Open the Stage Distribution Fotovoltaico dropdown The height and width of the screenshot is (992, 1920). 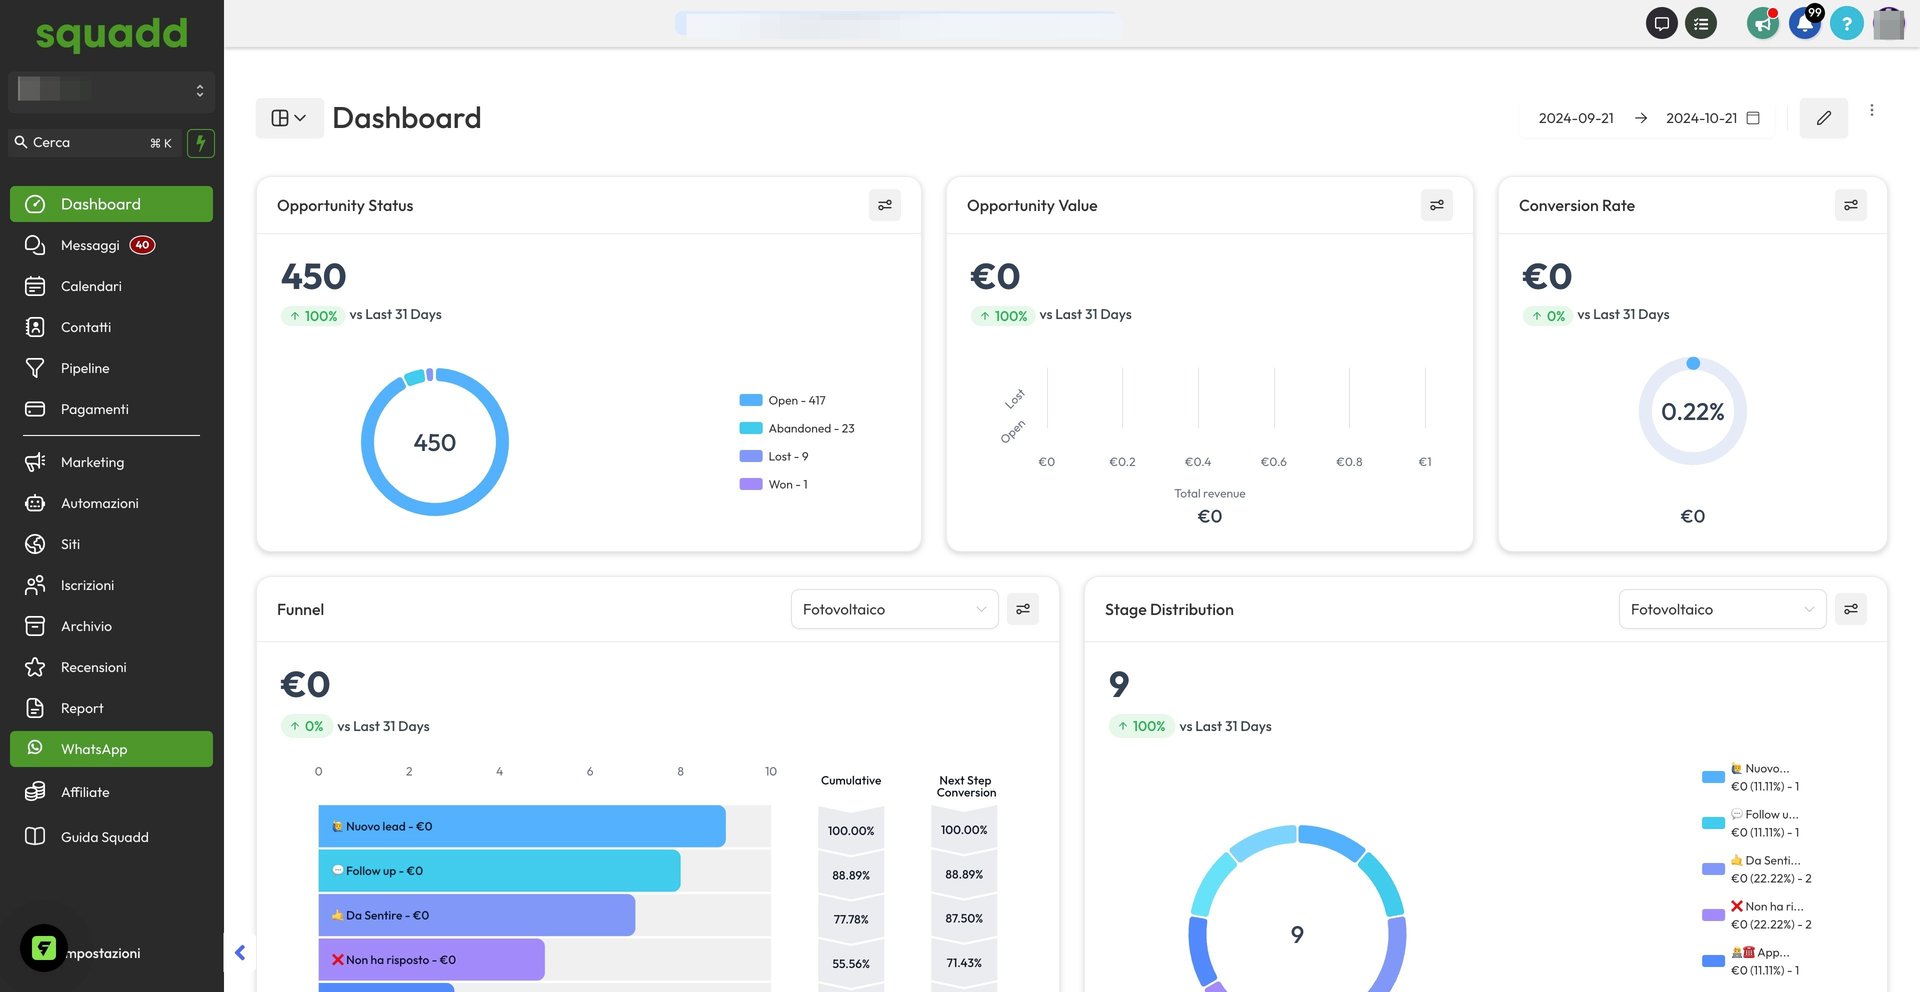[x=1722, y=609]
